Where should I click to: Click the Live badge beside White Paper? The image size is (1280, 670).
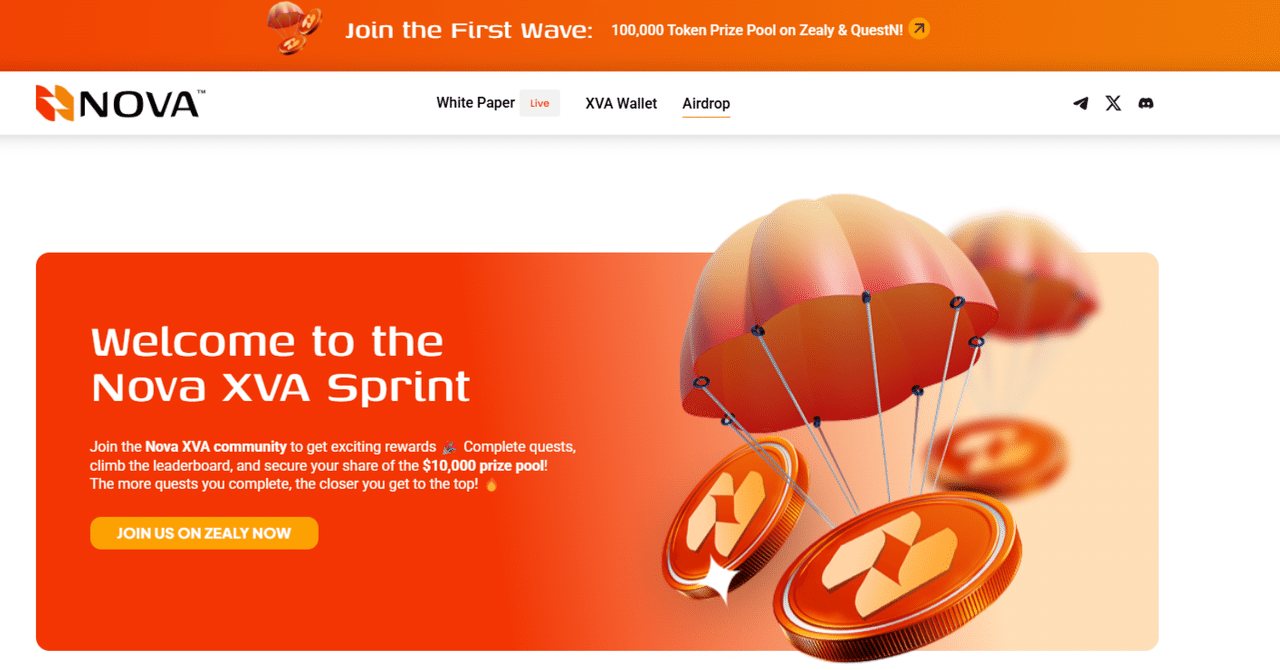click(540, 103)
